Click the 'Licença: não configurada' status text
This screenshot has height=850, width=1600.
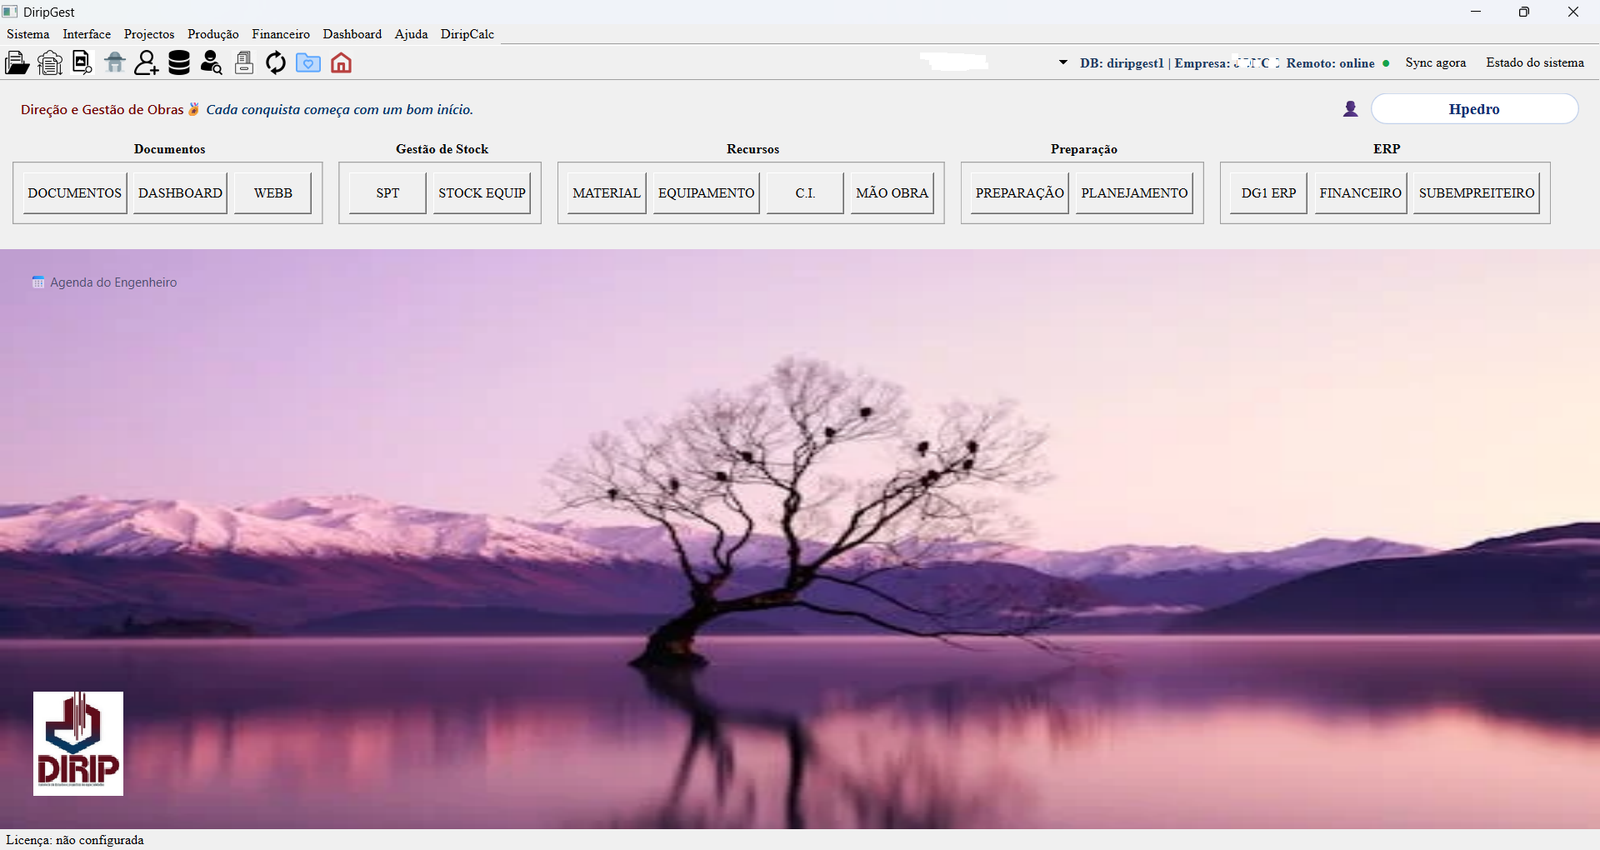click(75, 840)
